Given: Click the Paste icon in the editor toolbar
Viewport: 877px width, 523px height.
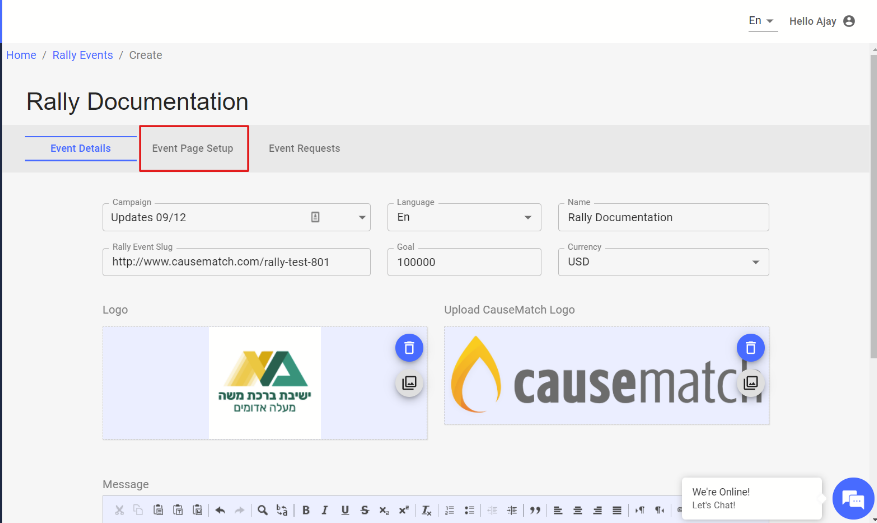Looking at the screenshot, I should (x=158, y=510).
